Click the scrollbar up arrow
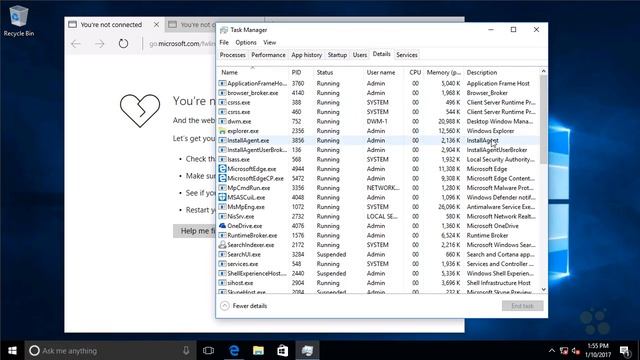The width and height of the screenshot is (640, 360). (543, 71)
